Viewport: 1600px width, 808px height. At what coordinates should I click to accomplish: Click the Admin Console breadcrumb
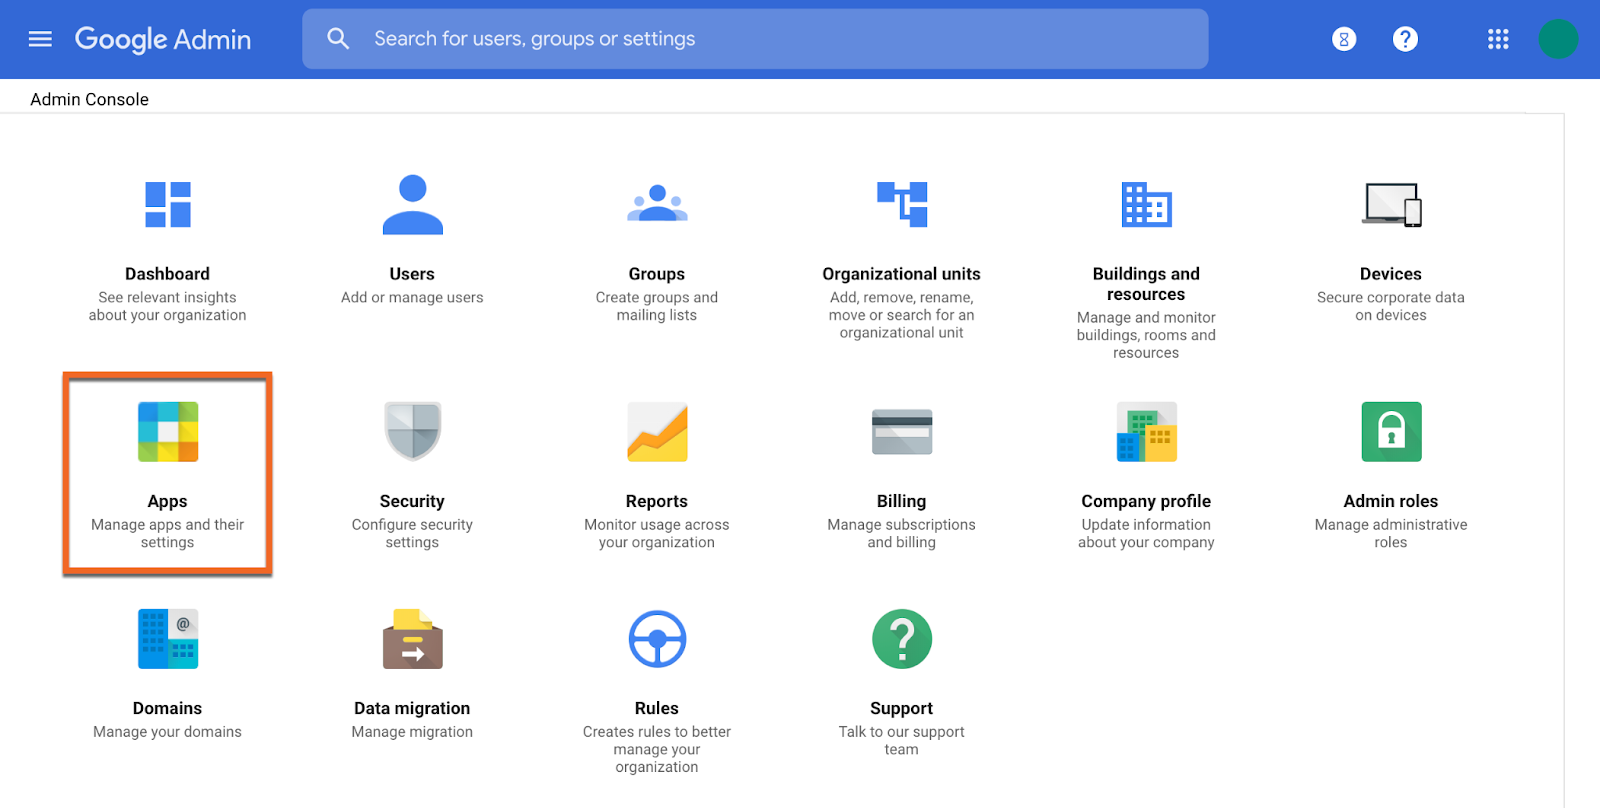click(89, 99)
